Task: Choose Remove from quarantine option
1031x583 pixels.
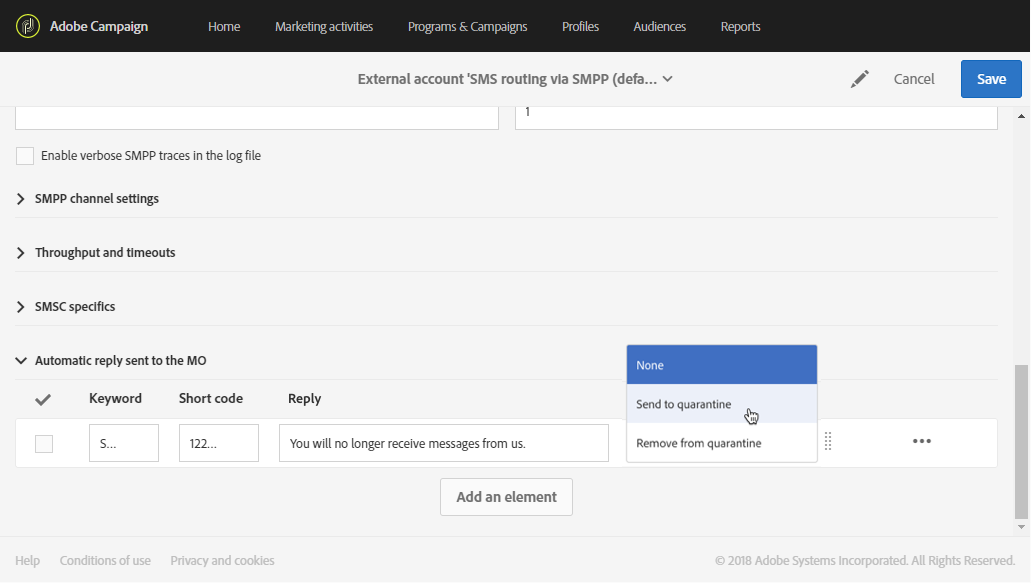Action: pyautogui.click(x=699, y=443)
